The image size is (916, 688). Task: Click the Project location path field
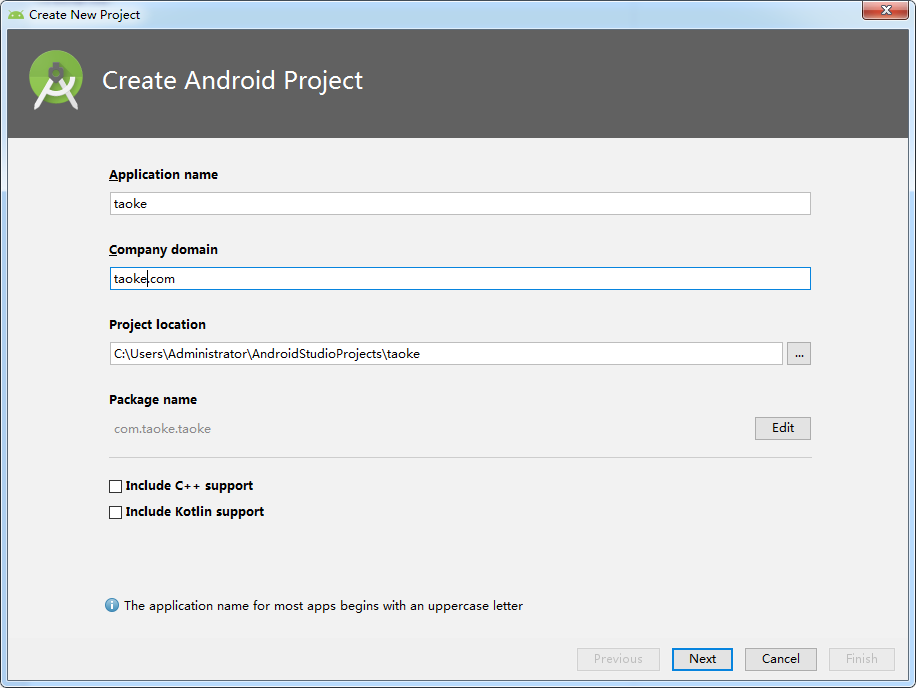pyautogui.click(x=446, y=354)
